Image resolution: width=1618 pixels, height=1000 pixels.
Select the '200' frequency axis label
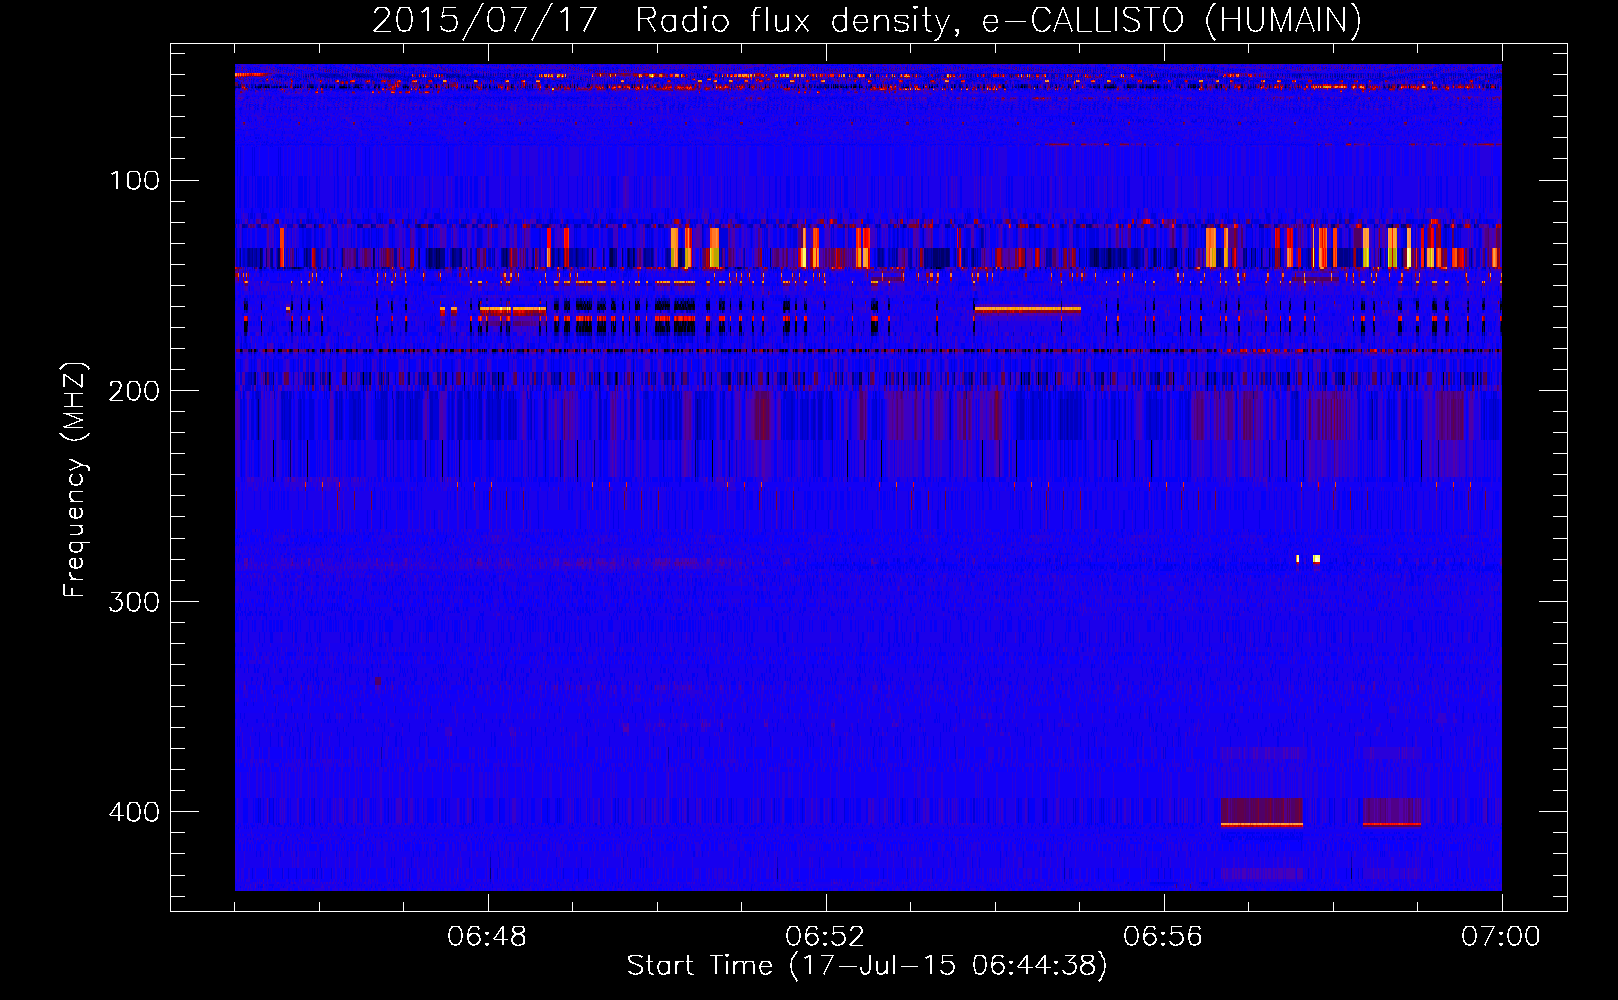135,391
